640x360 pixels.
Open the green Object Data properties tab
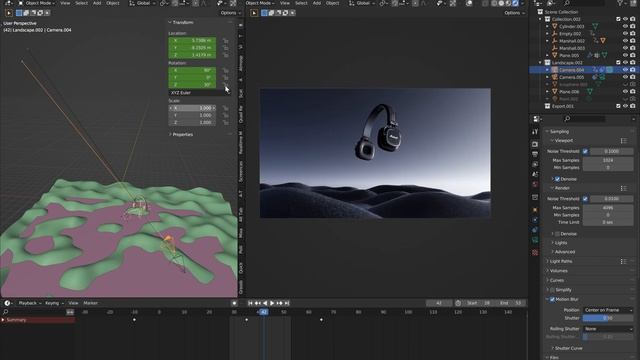point(535,241)
